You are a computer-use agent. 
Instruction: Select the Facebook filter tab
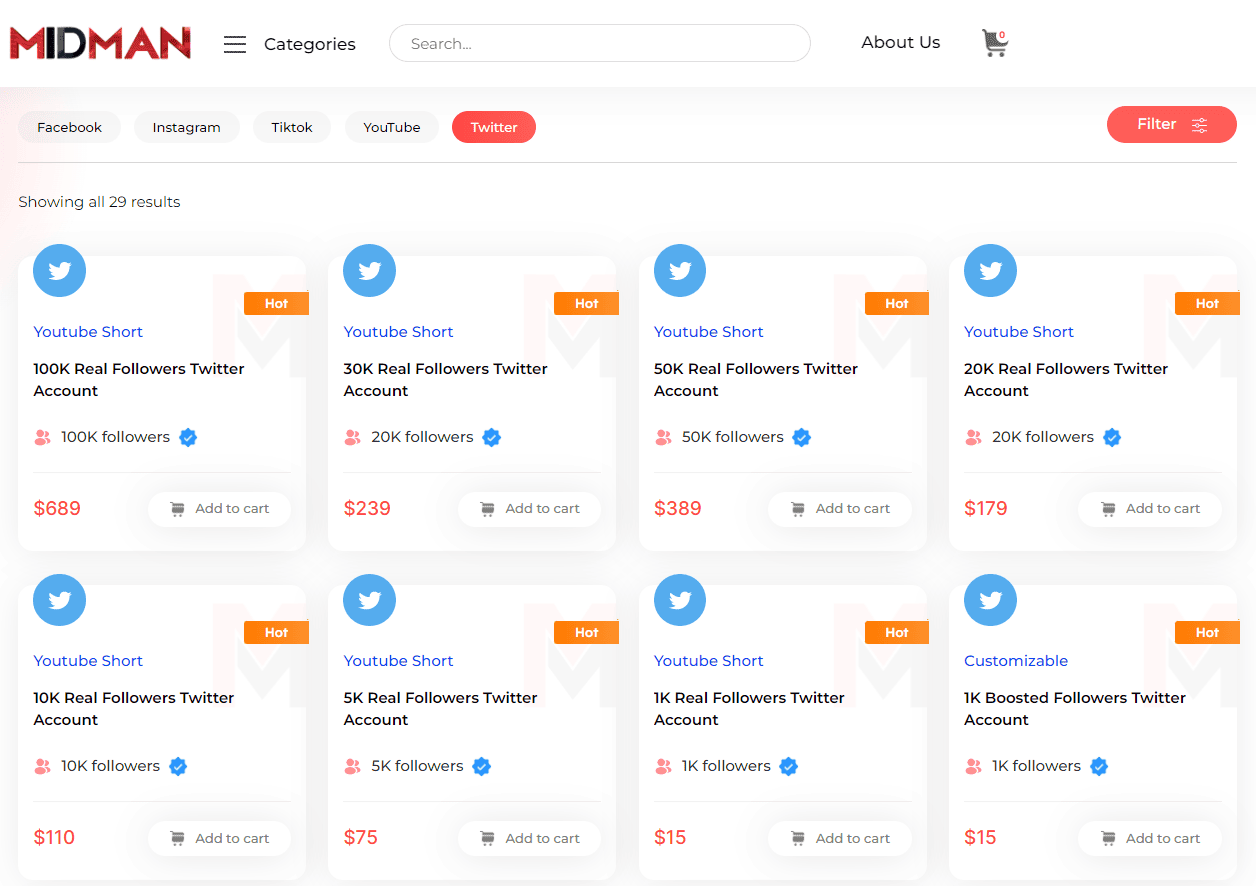click(x=69, y=127)
